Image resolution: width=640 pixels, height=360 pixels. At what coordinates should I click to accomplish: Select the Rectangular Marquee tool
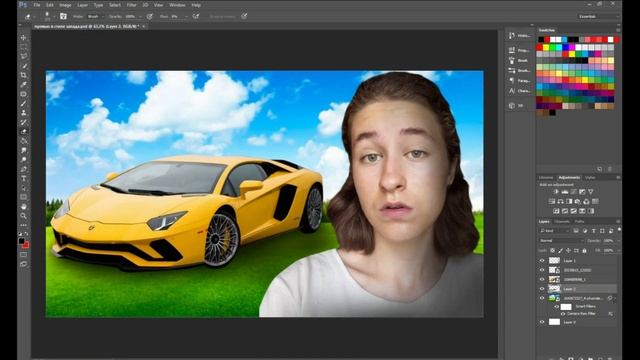pos(24,47)
